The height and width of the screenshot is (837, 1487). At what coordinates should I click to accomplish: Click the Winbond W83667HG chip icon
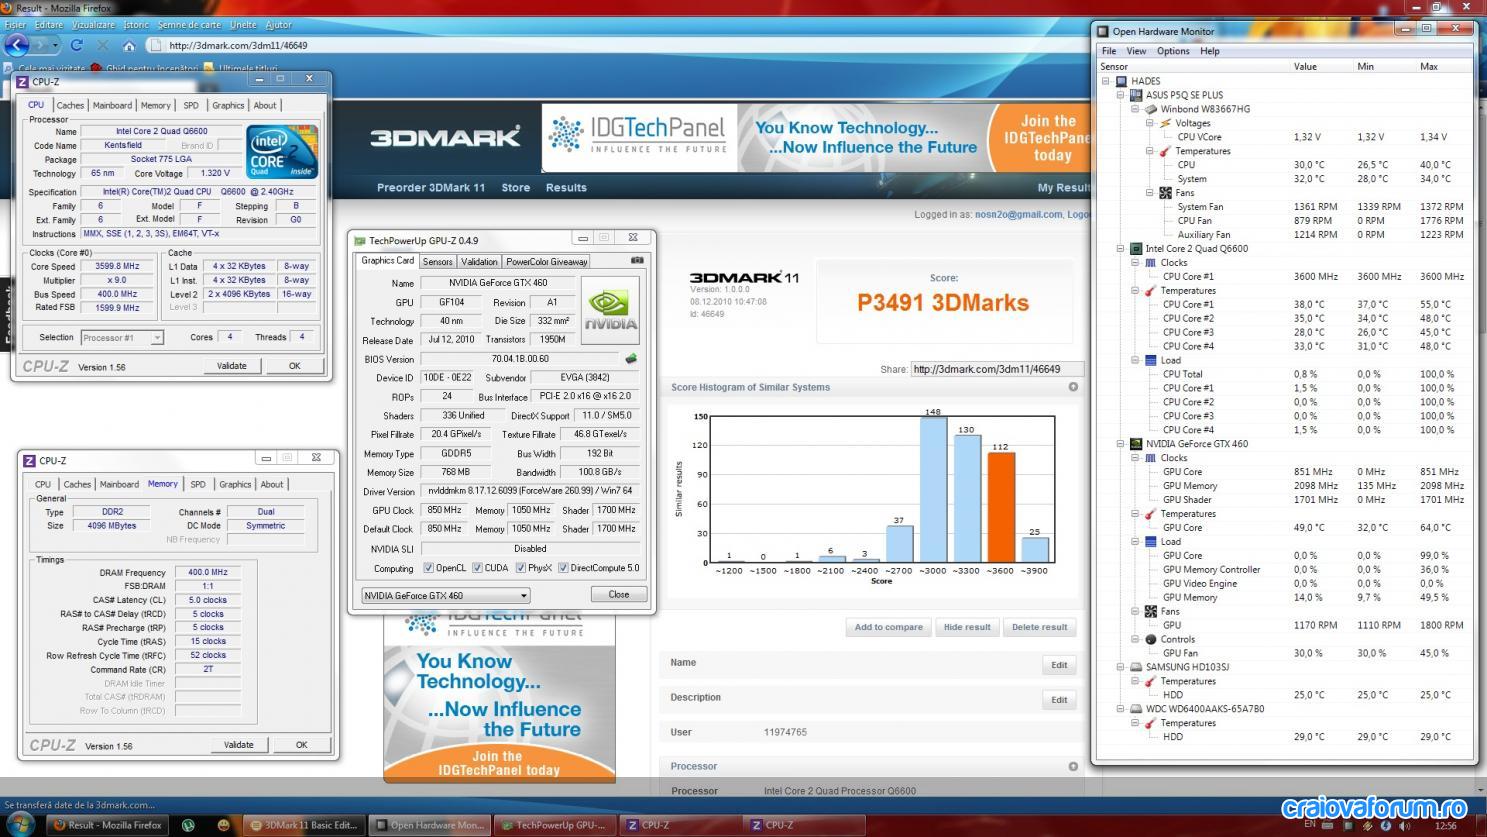coord(1151,109)
